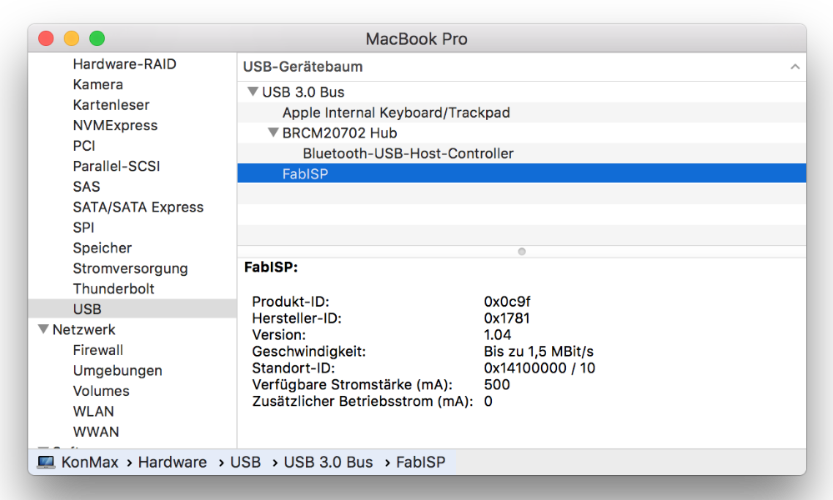833x500 pixels.
Task: Select Stromversorgung entry
Action: pyautogui.click(x=130, y=268)
